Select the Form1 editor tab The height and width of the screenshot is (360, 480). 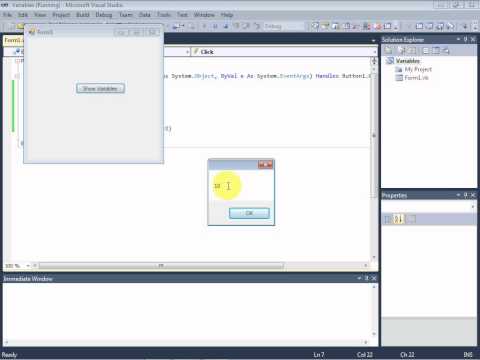click(13, 40)
